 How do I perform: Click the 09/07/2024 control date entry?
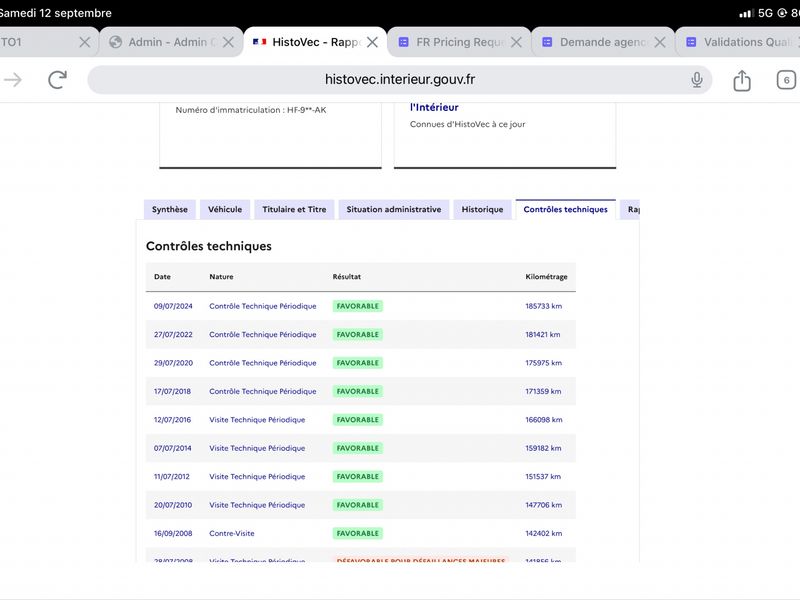click(173, 306)
